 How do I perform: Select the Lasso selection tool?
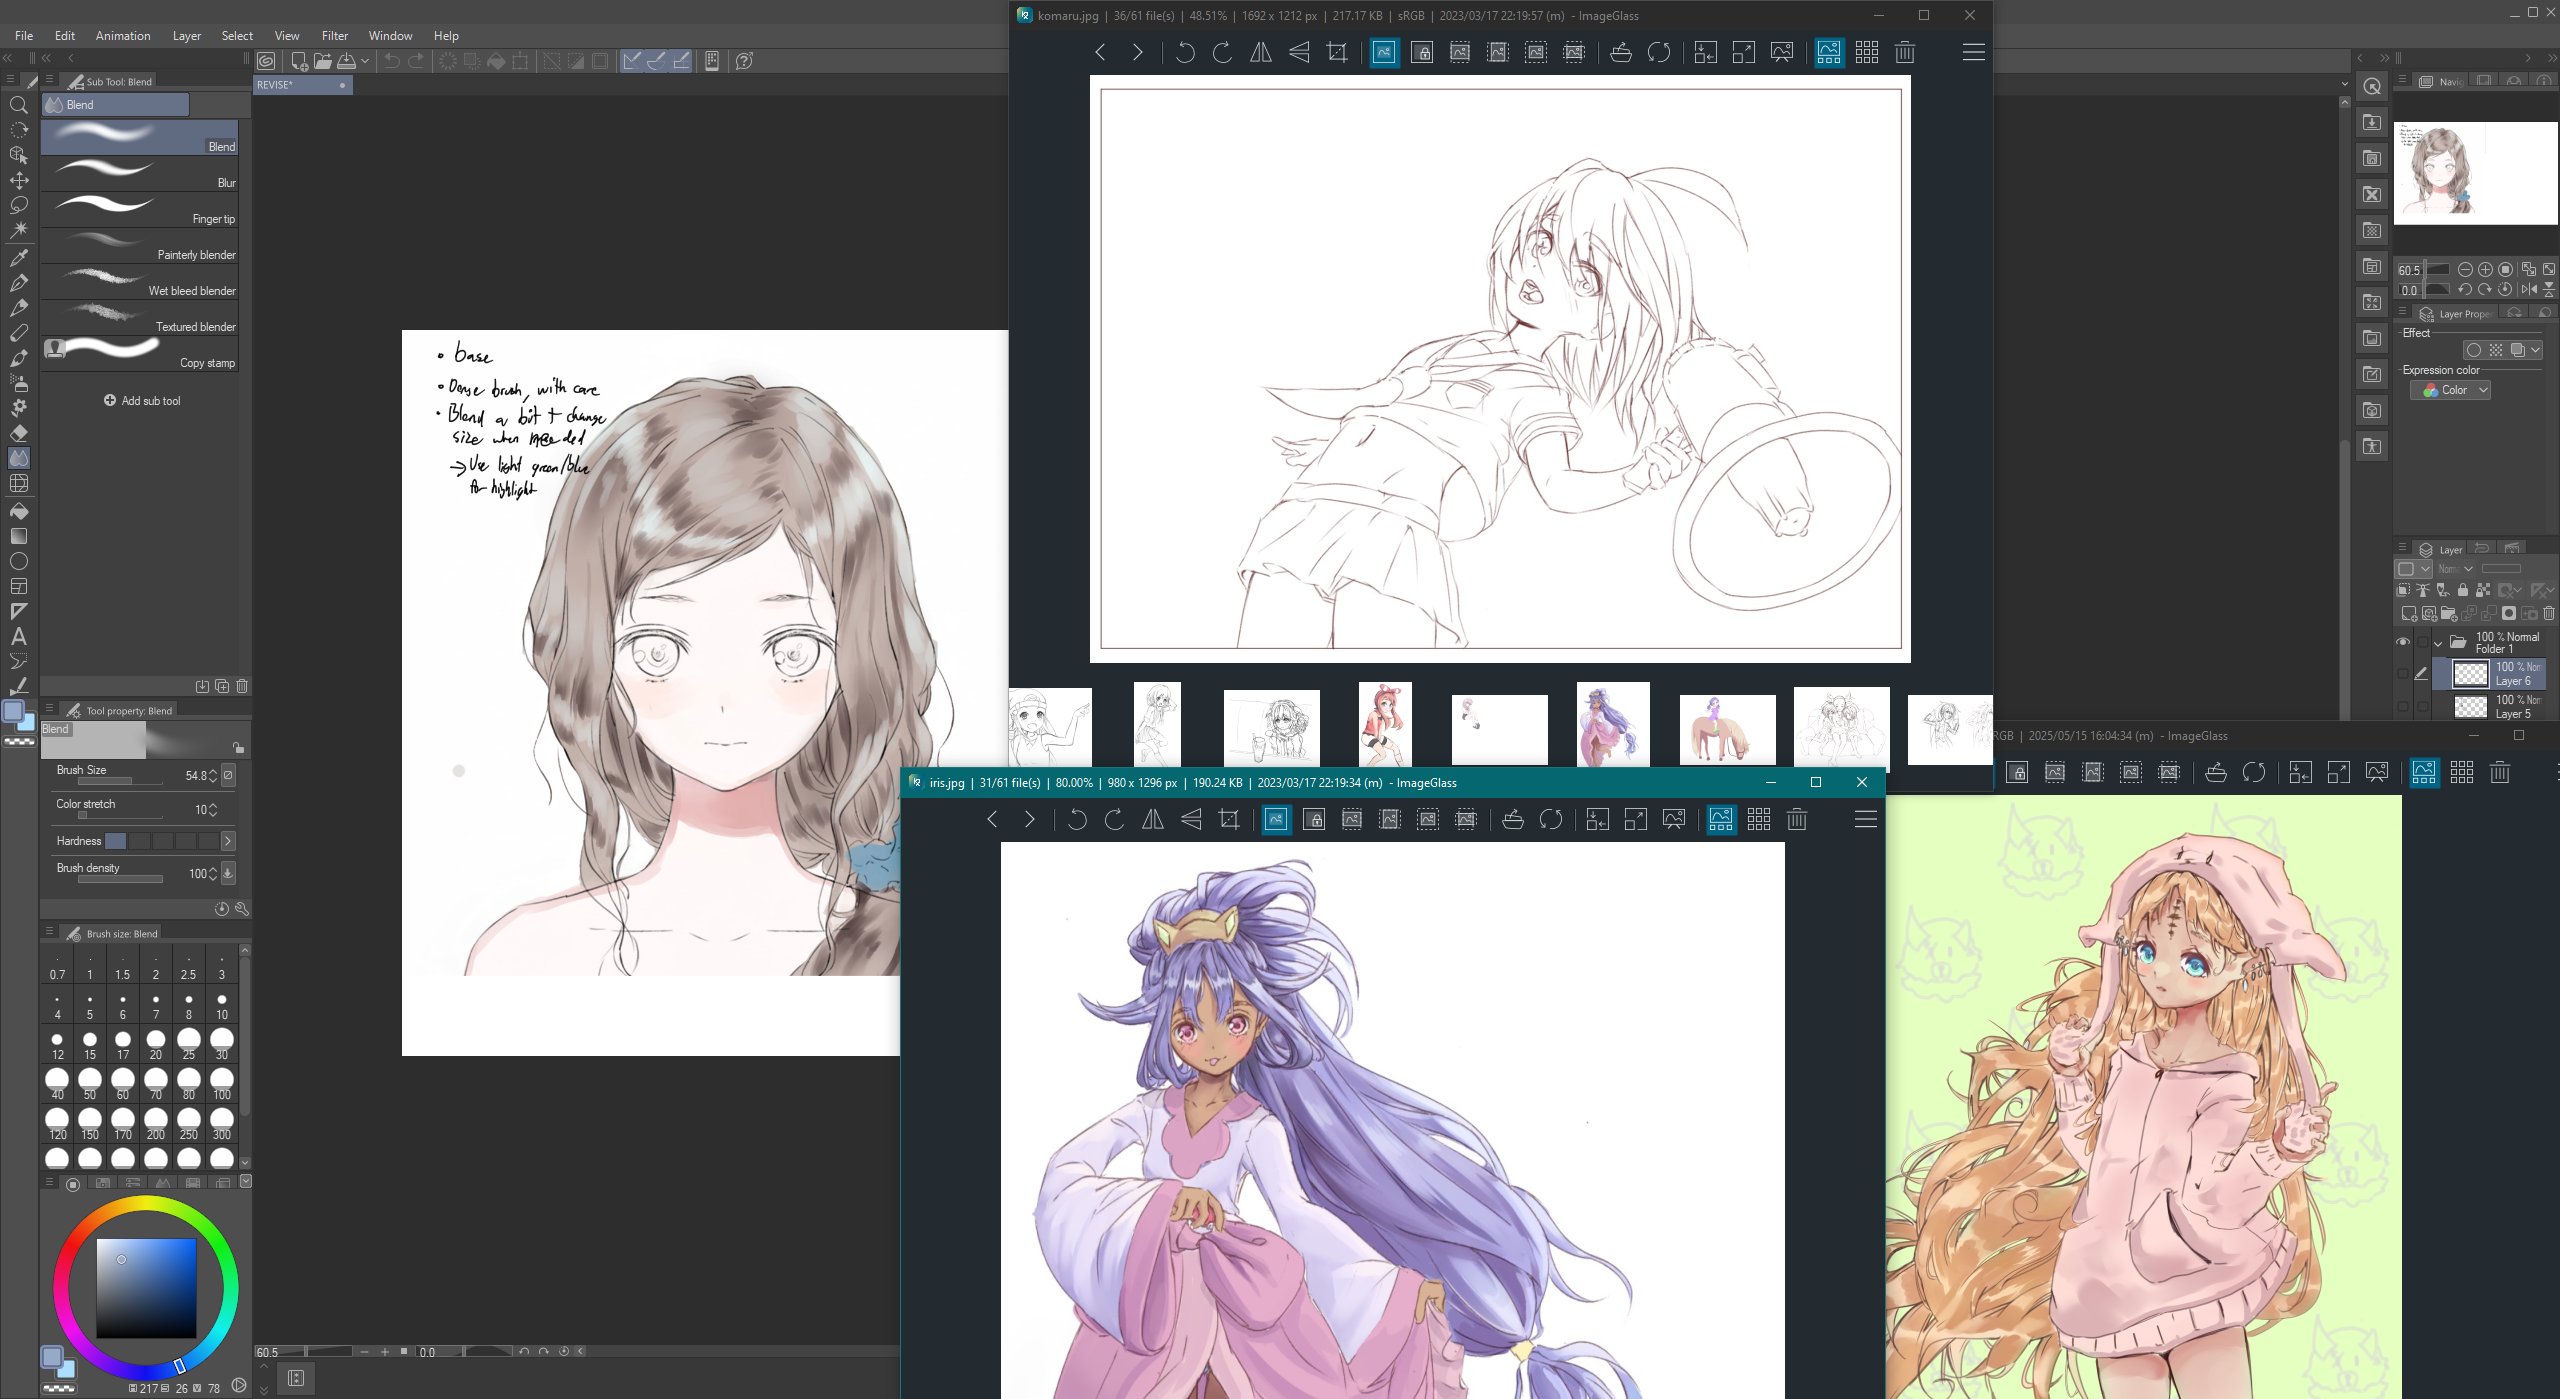pos(19,205)
